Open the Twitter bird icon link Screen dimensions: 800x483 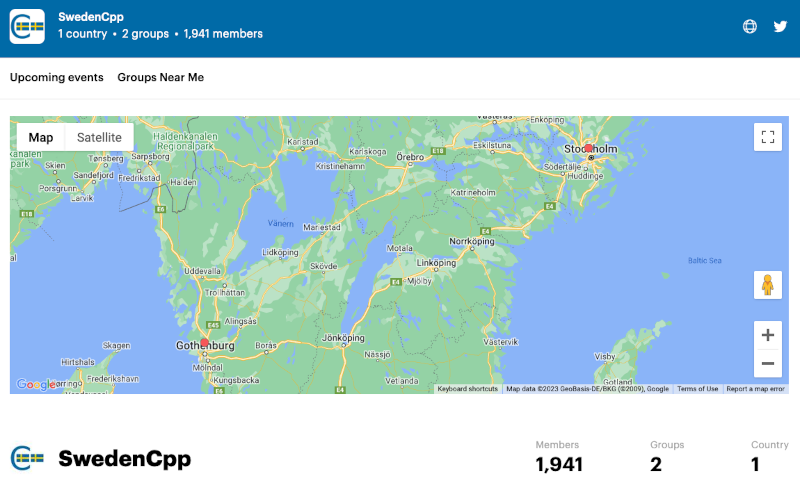(x=780, y=27)
